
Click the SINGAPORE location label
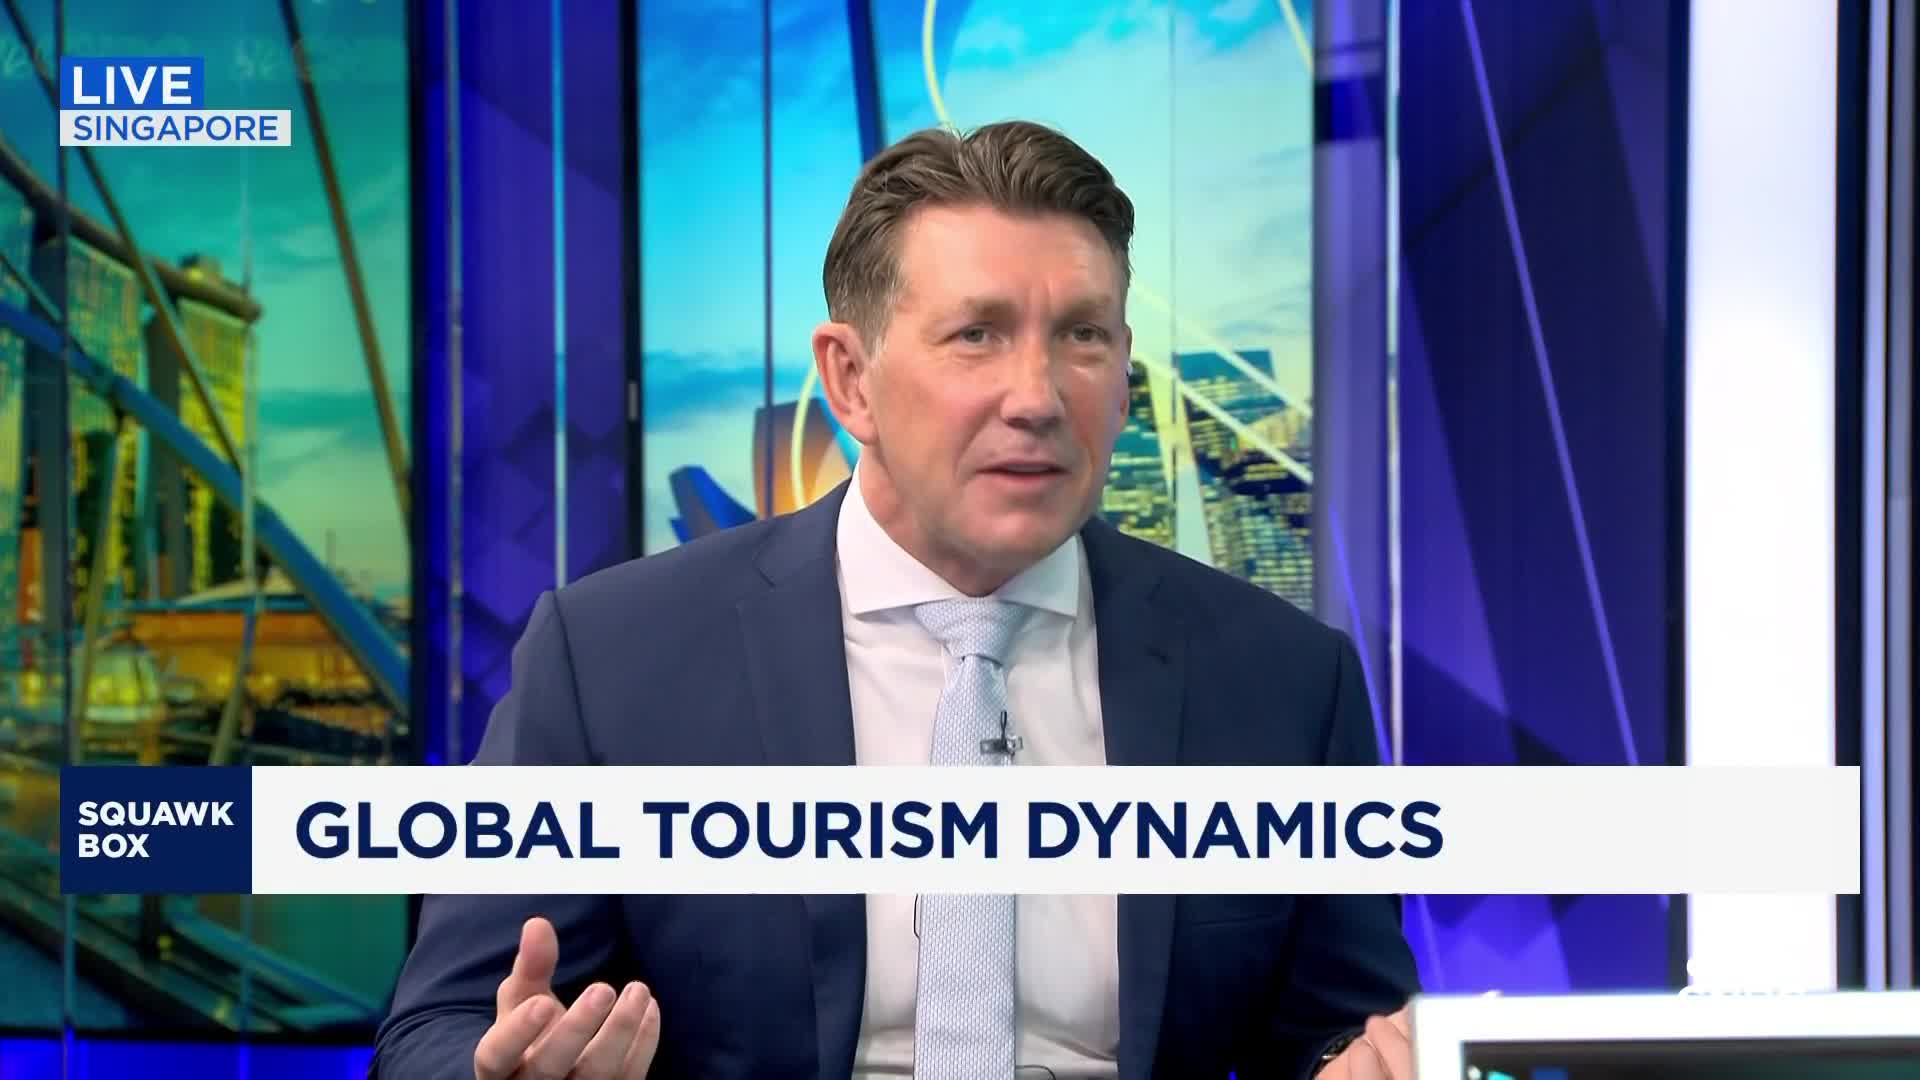coord(175,129)
